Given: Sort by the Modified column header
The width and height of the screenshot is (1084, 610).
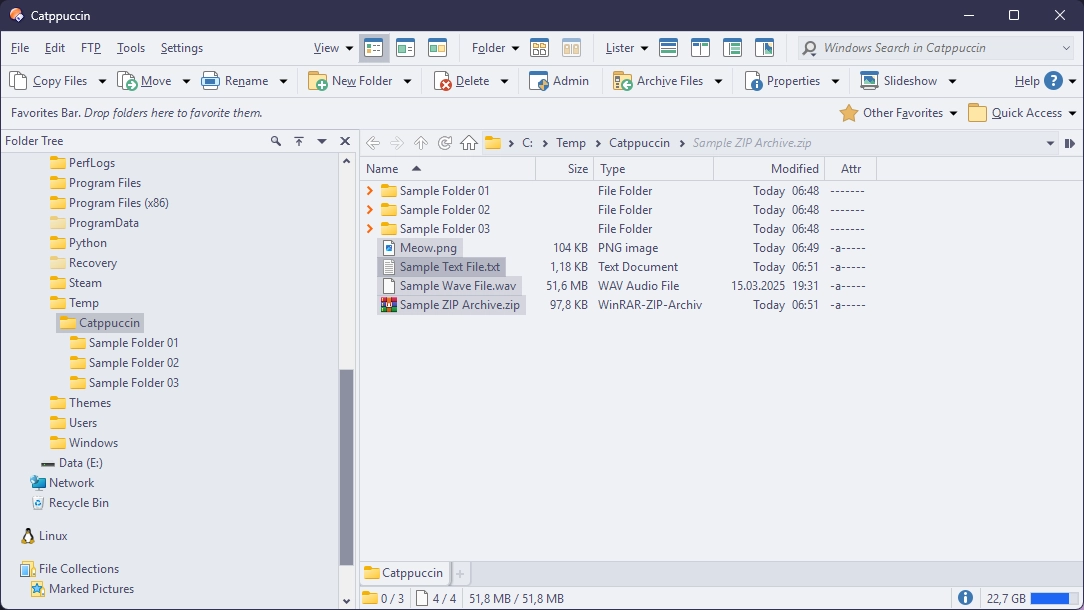Looking at the screenshot, I should tap(769, 169).
